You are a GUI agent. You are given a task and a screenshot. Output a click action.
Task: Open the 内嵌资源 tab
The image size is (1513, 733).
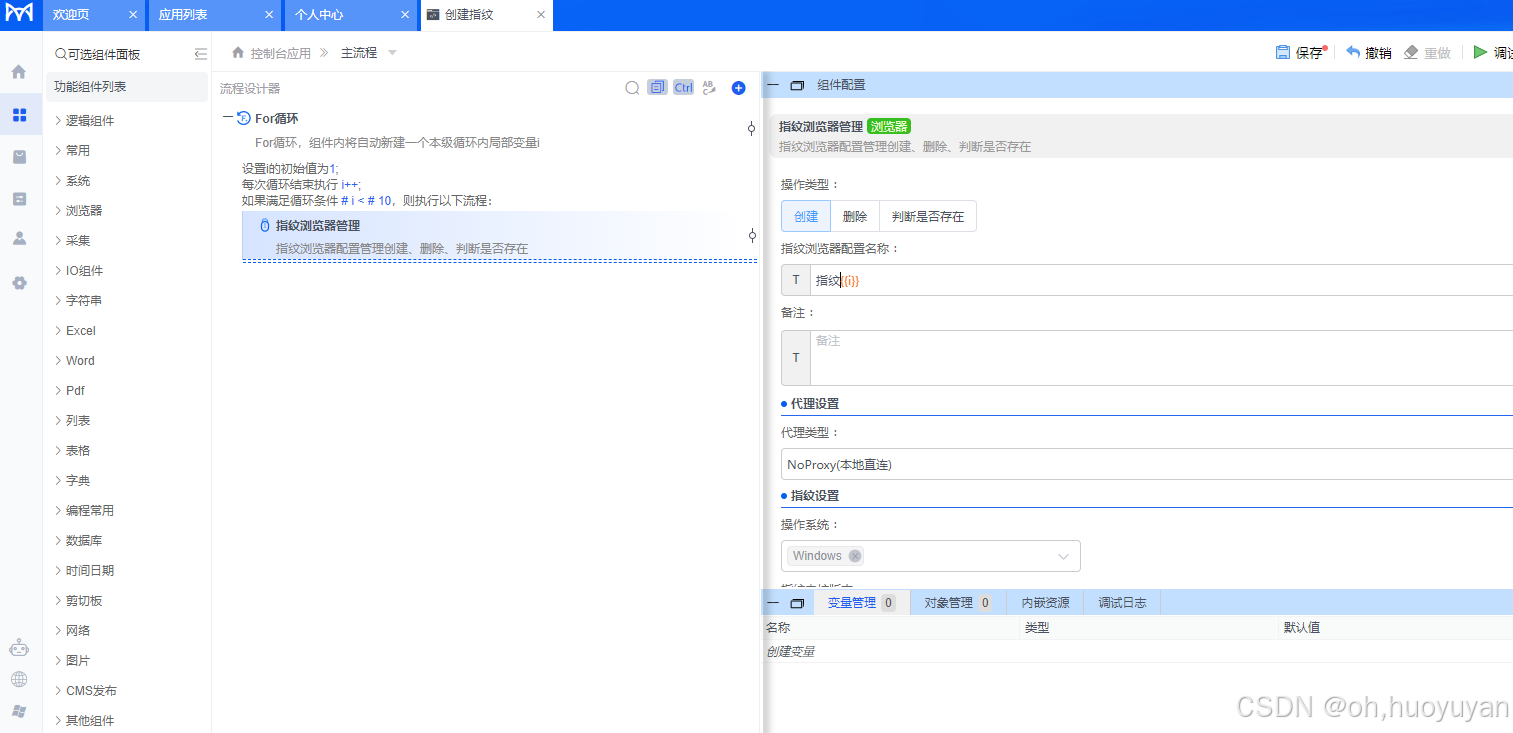point(1045,603)
